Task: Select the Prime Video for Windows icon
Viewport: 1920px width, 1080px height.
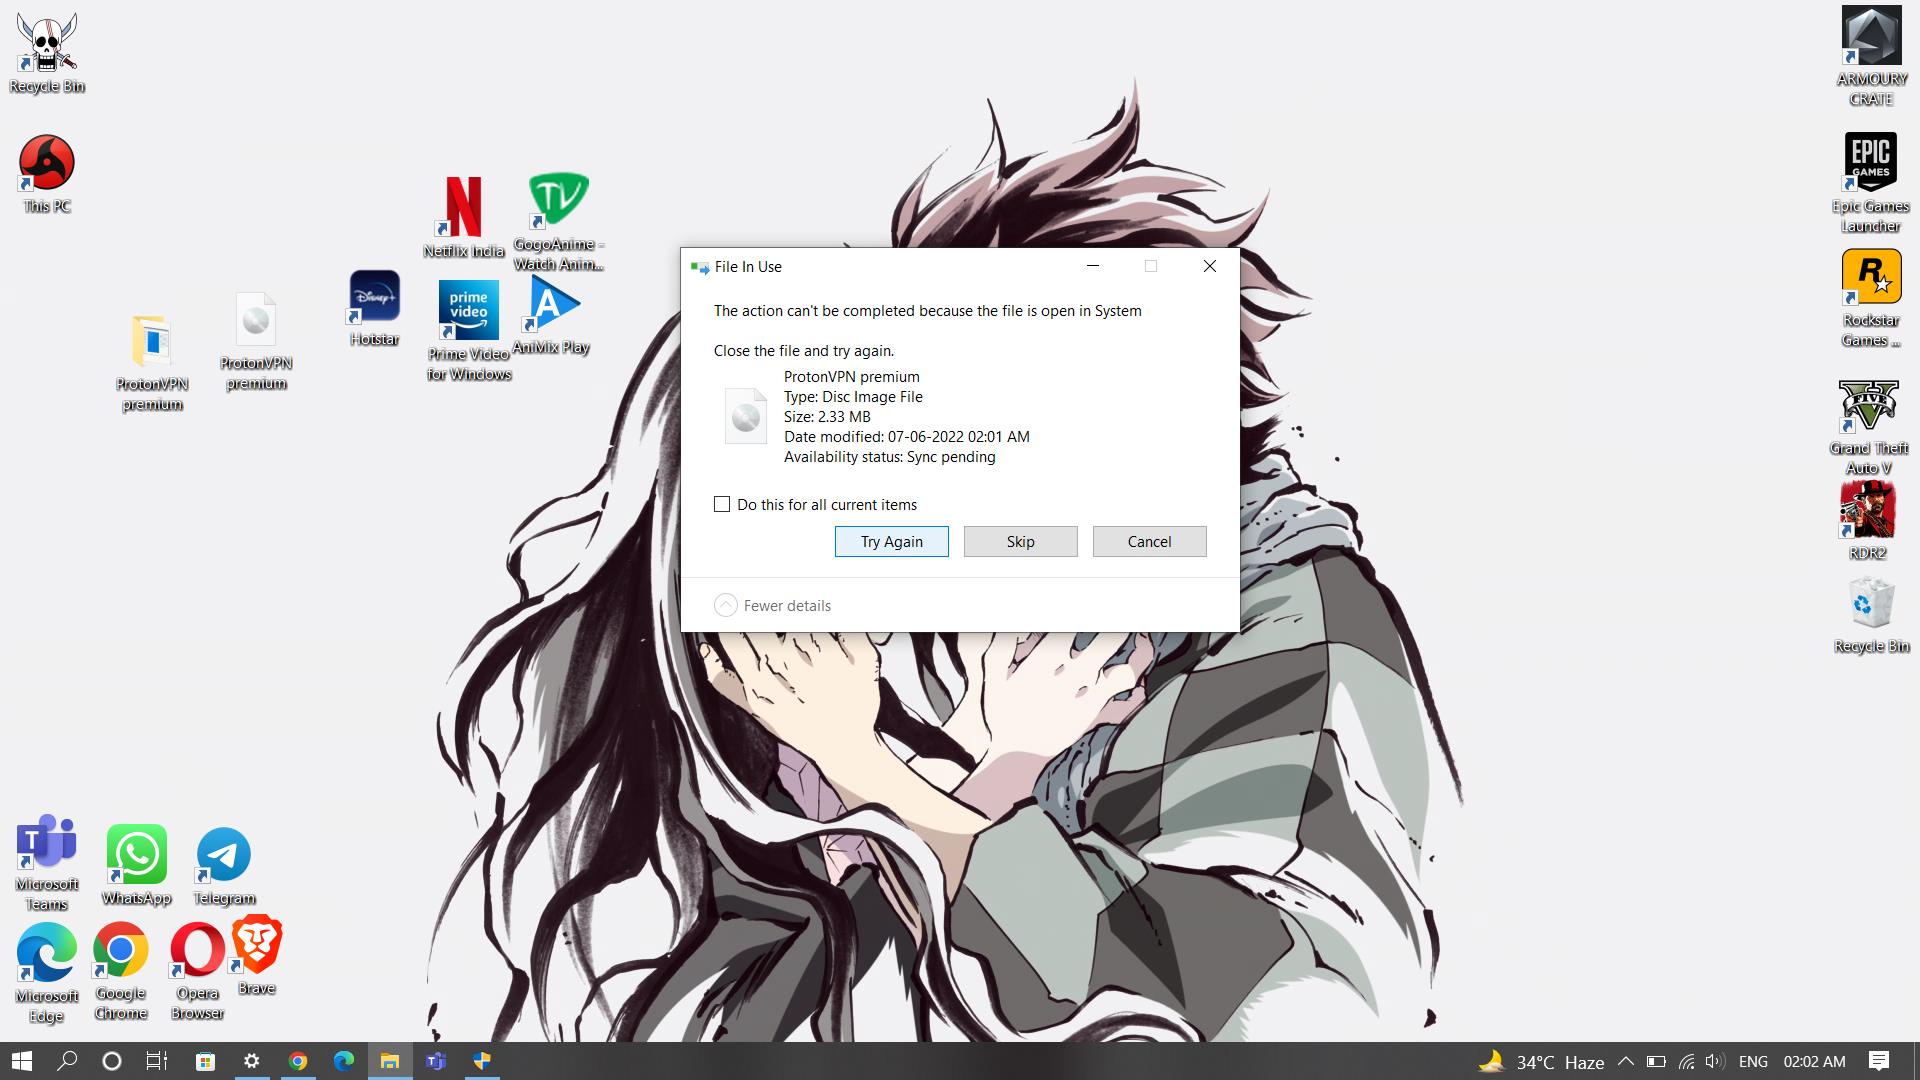Action: (x=468, y=311)
